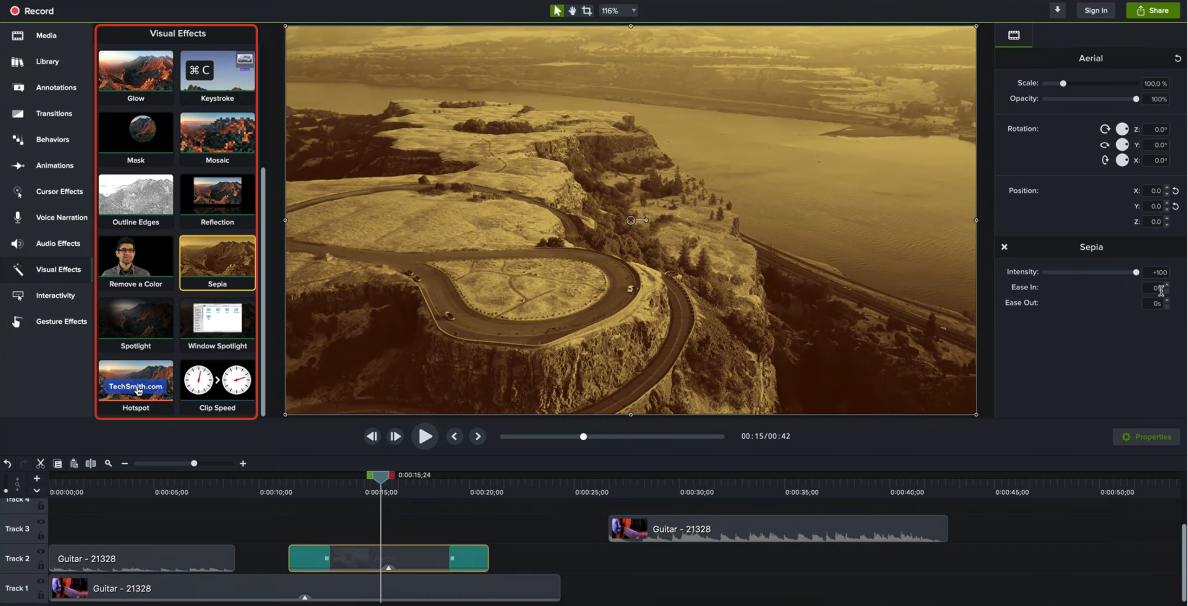Image resolution: width=1188 pixels, height=606 pixels.
Task: Zoom in timeline with plus icon
Action: [242, 464]
